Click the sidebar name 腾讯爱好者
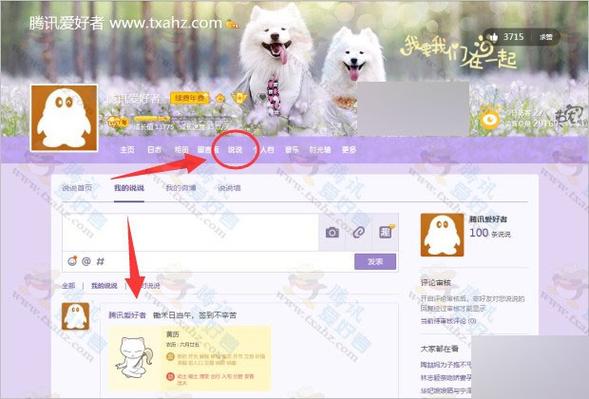Viewport: 589px width, 399px height. point(488,219)
